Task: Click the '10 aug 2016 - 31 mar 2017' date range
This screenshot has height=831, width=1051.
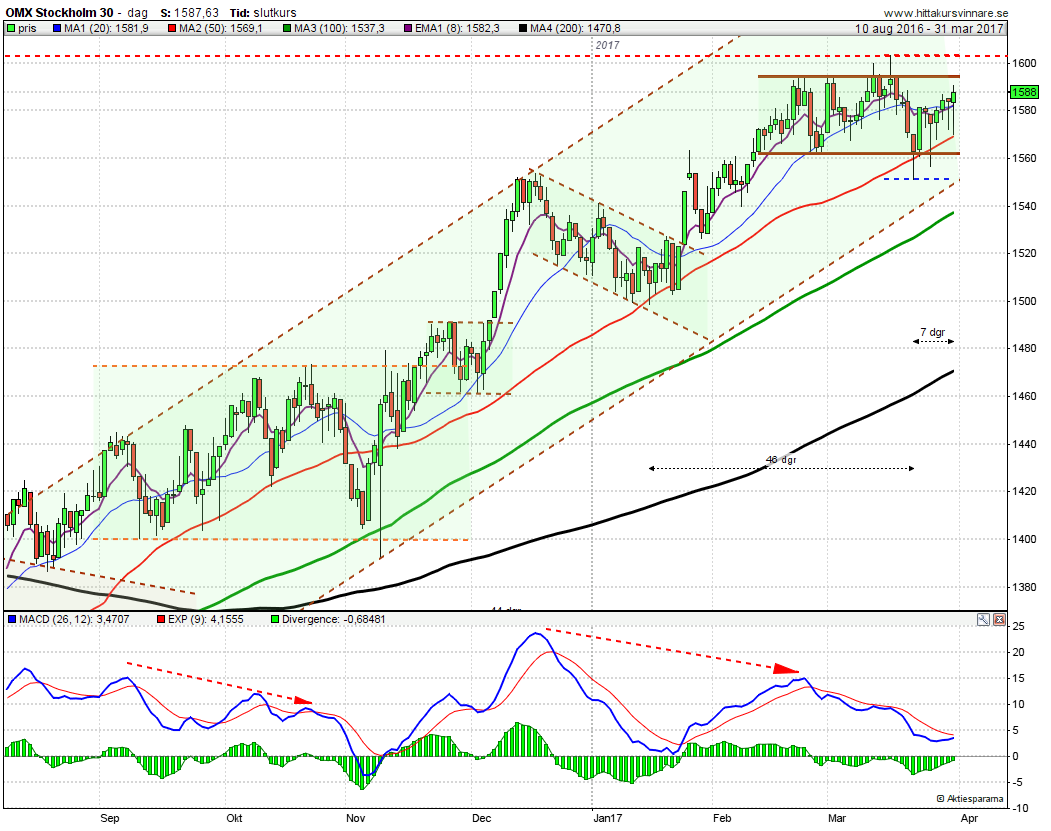Action: coord(929,28)
